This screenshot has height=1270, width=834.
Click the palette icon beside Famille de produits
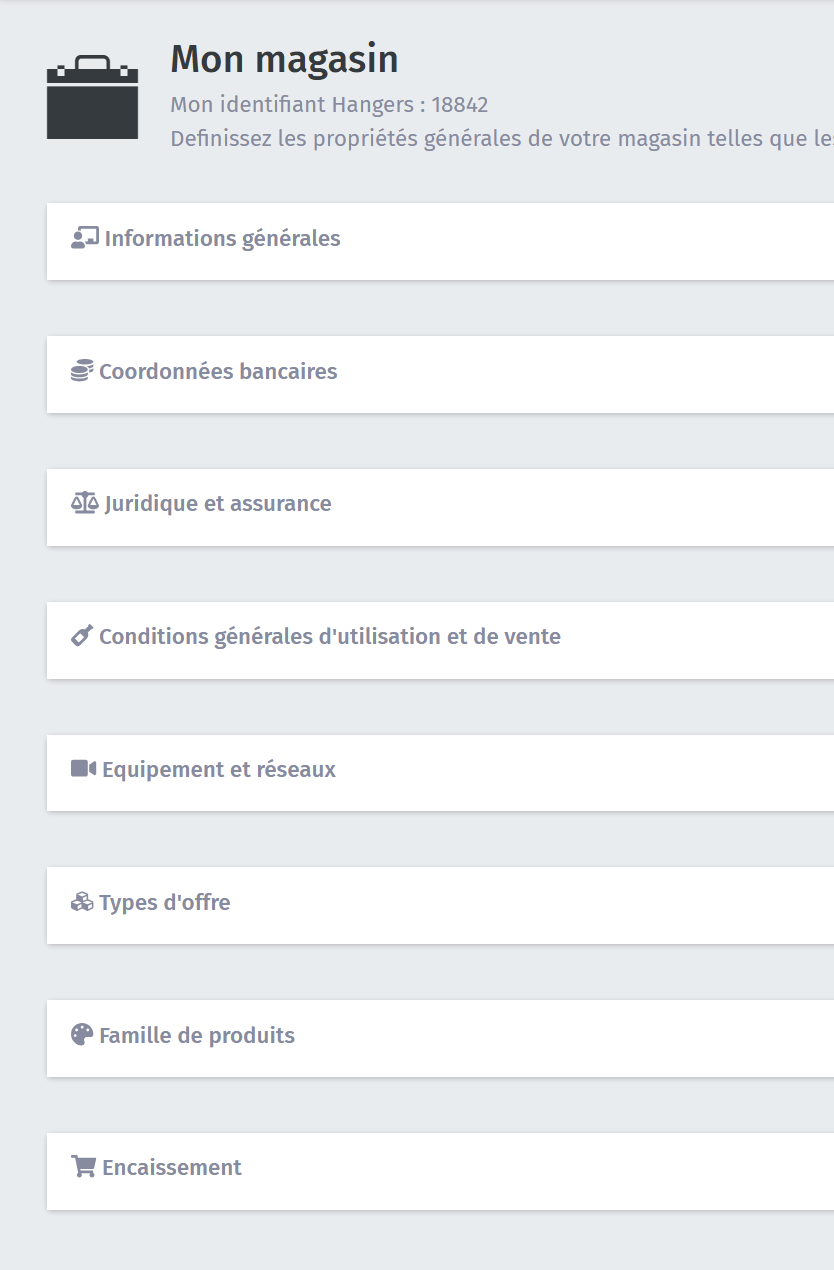[82, 1035]
